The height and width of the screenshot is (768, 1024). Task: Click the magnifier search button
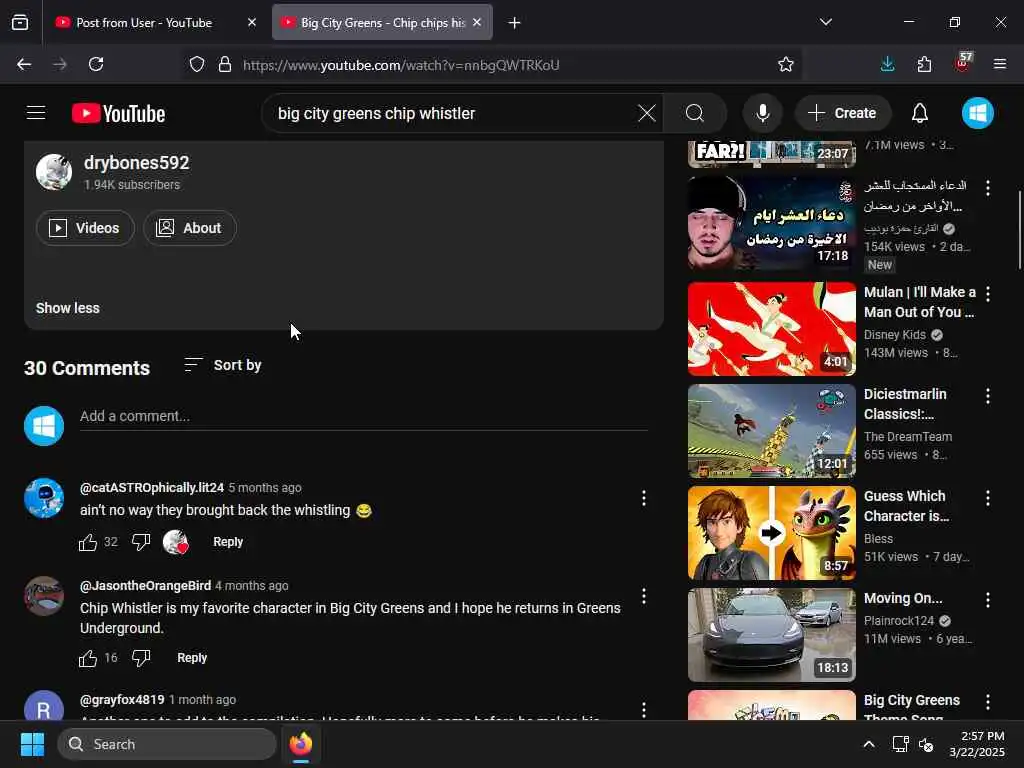point(695,113)
